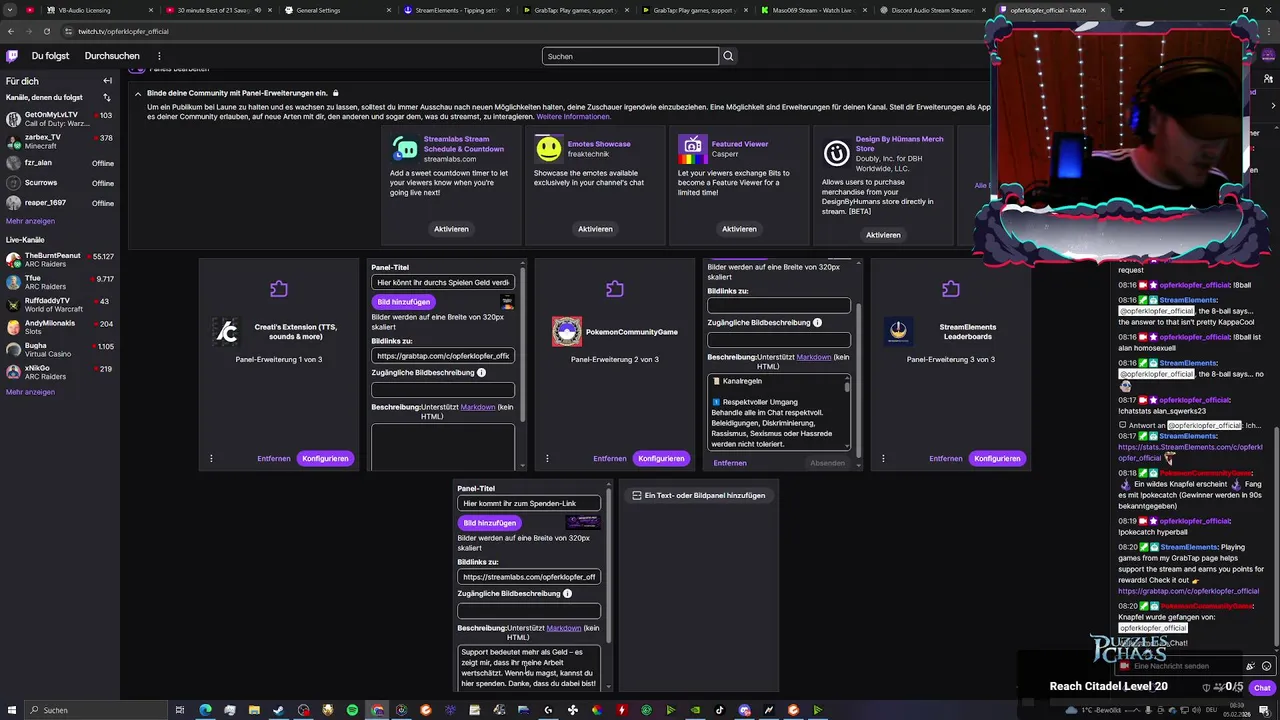Open Emotes Showcase smiley icon

(x=549, y=150)
